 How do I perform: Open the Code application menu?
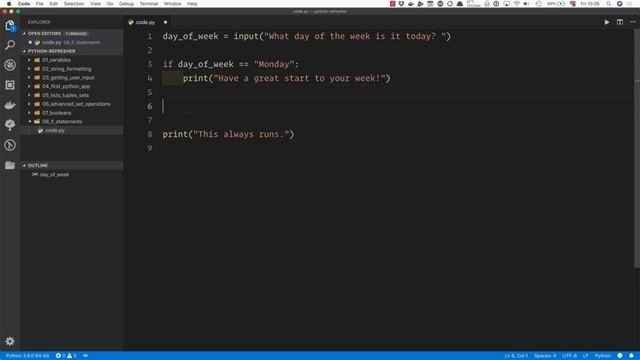point(24,4)
